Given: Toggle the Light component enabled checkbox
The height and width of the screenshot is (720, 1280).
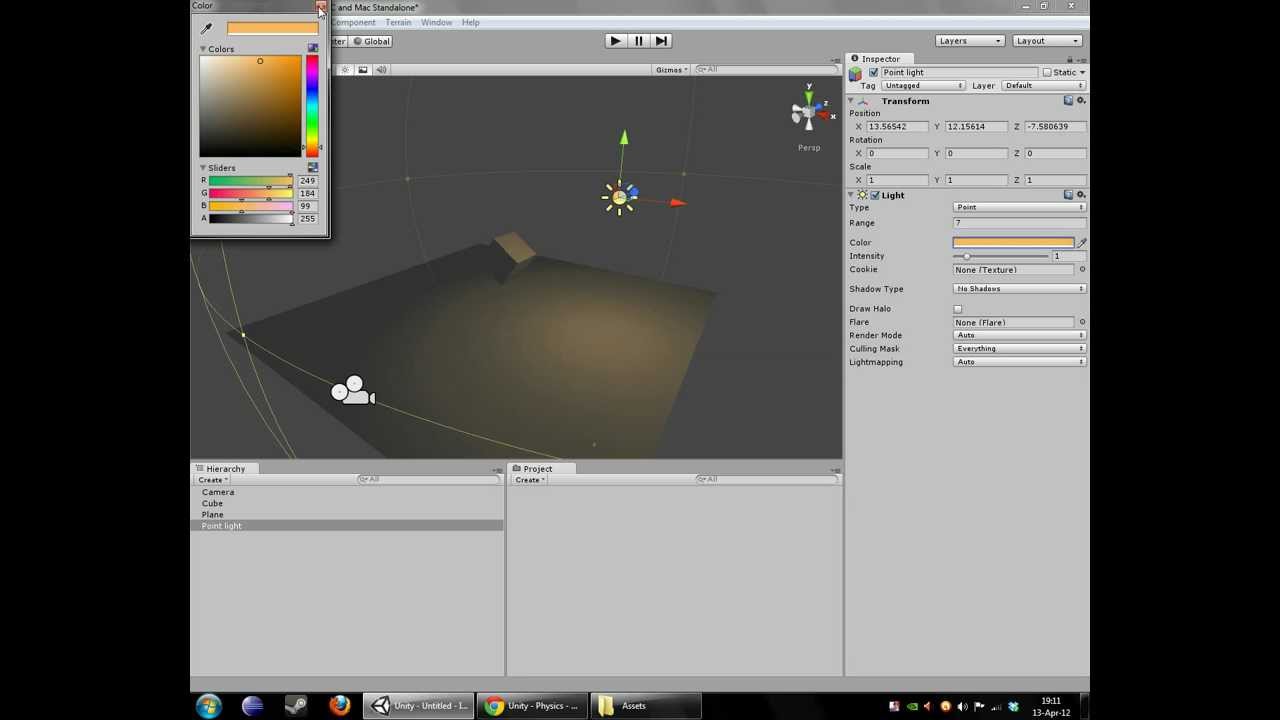Looking at the screenshot, I should [875, 195].
